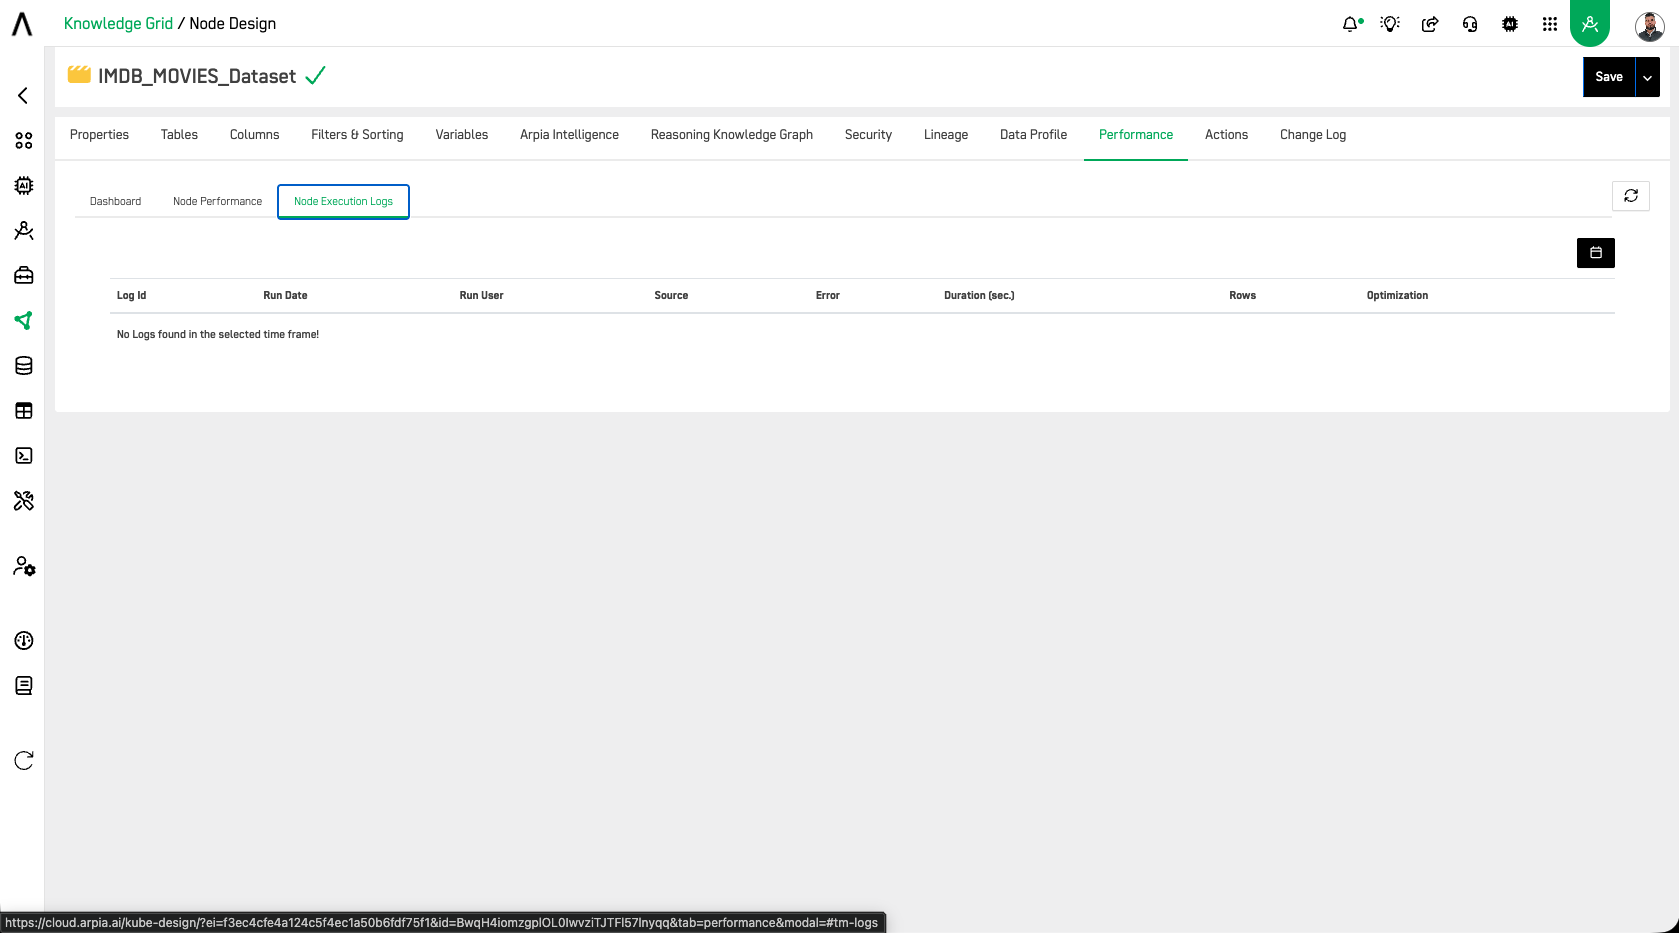Viewport: 1679px width, 933px height.
Task: Select the Node Execution Logs sub-tab
Action: (x=343, y=202)
